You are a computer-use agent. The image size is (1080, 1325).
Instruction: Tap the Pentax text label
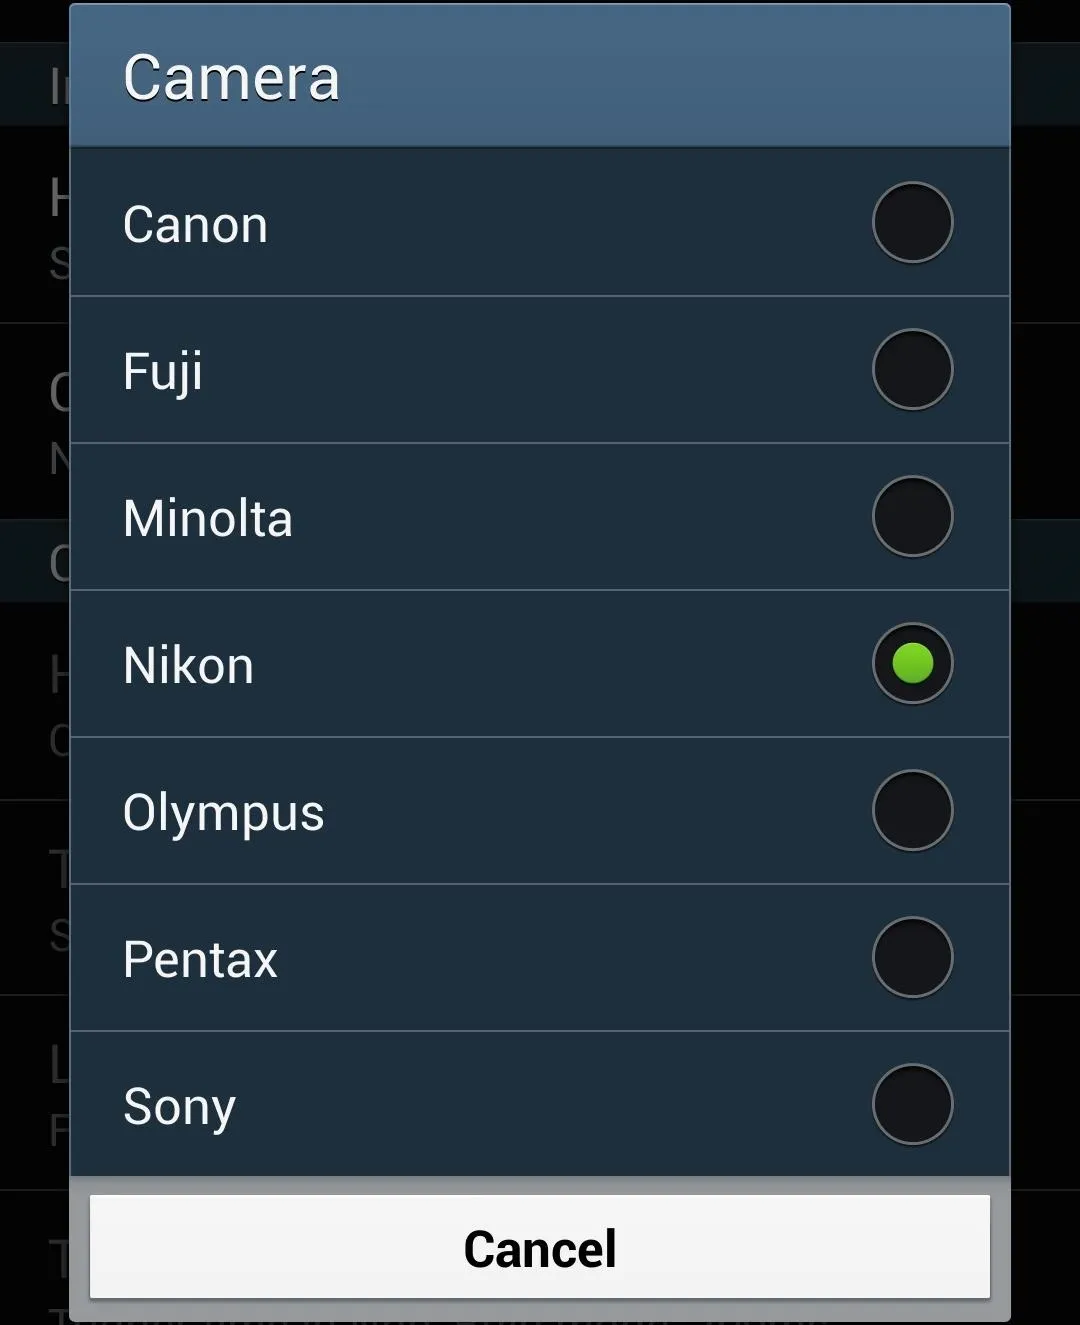[x=200, y=959]
